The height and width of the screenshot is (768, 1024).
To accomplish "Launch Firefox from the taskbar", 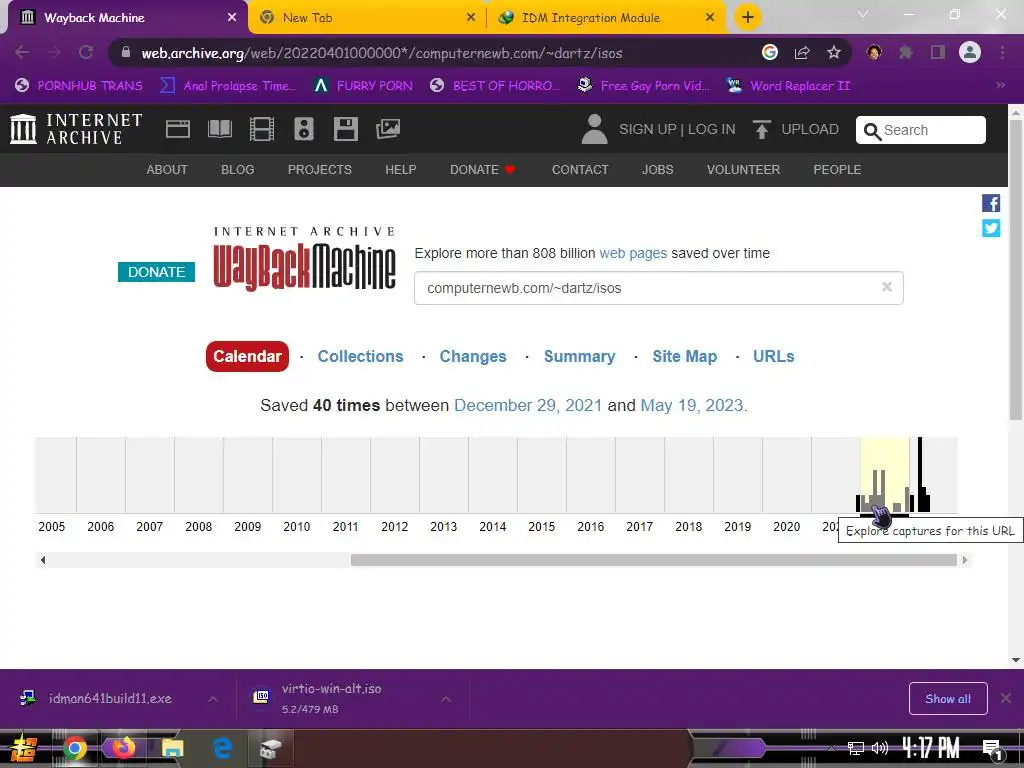I will coord(123,748).
